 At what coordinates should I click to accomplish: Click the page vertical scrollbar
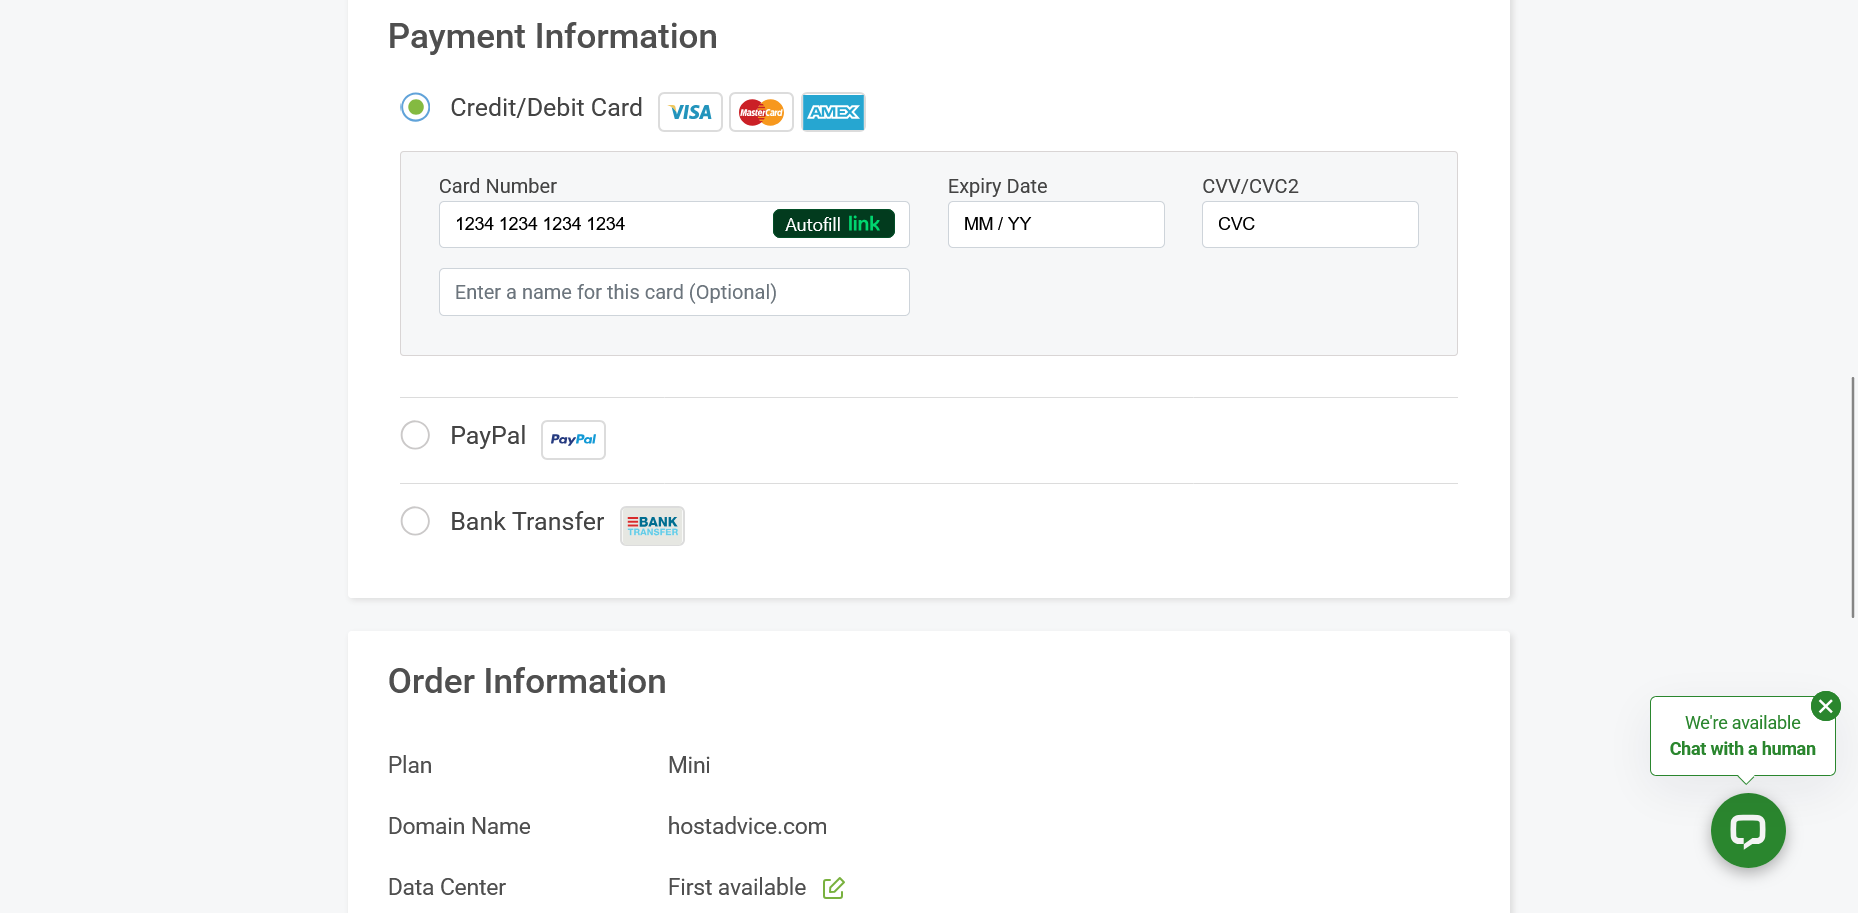click(x=1853, y=497)
